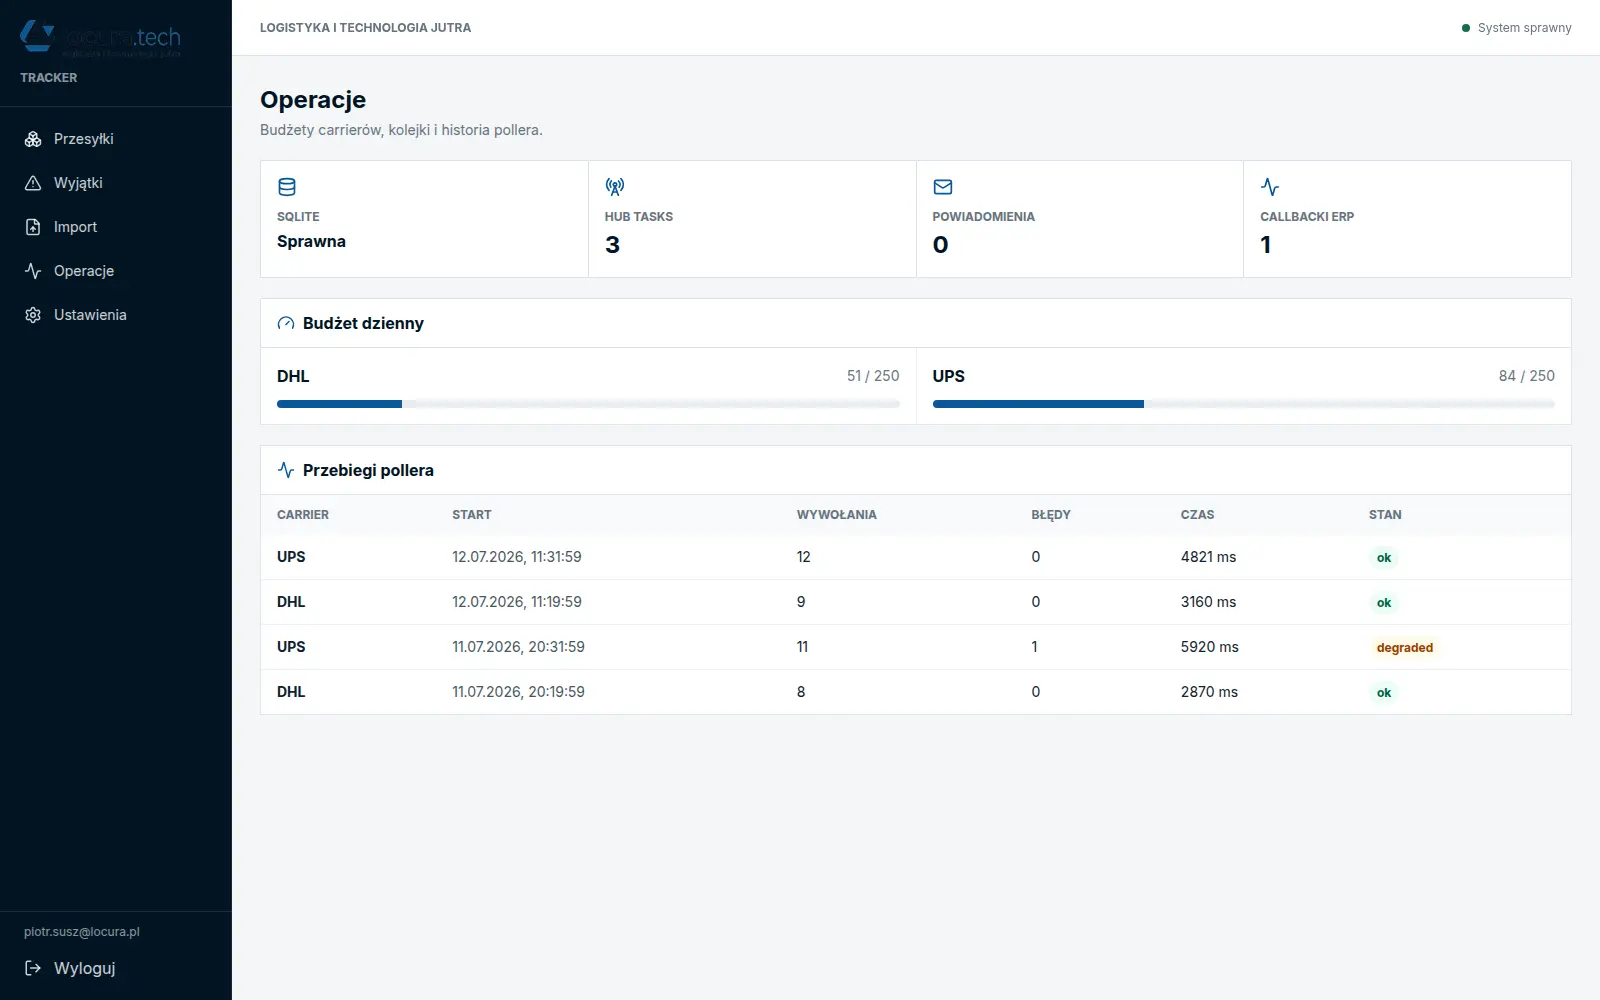This screenshot has width=1600, height=1000.
Task: Click the locura.tech logo
Action: [101, 38]
